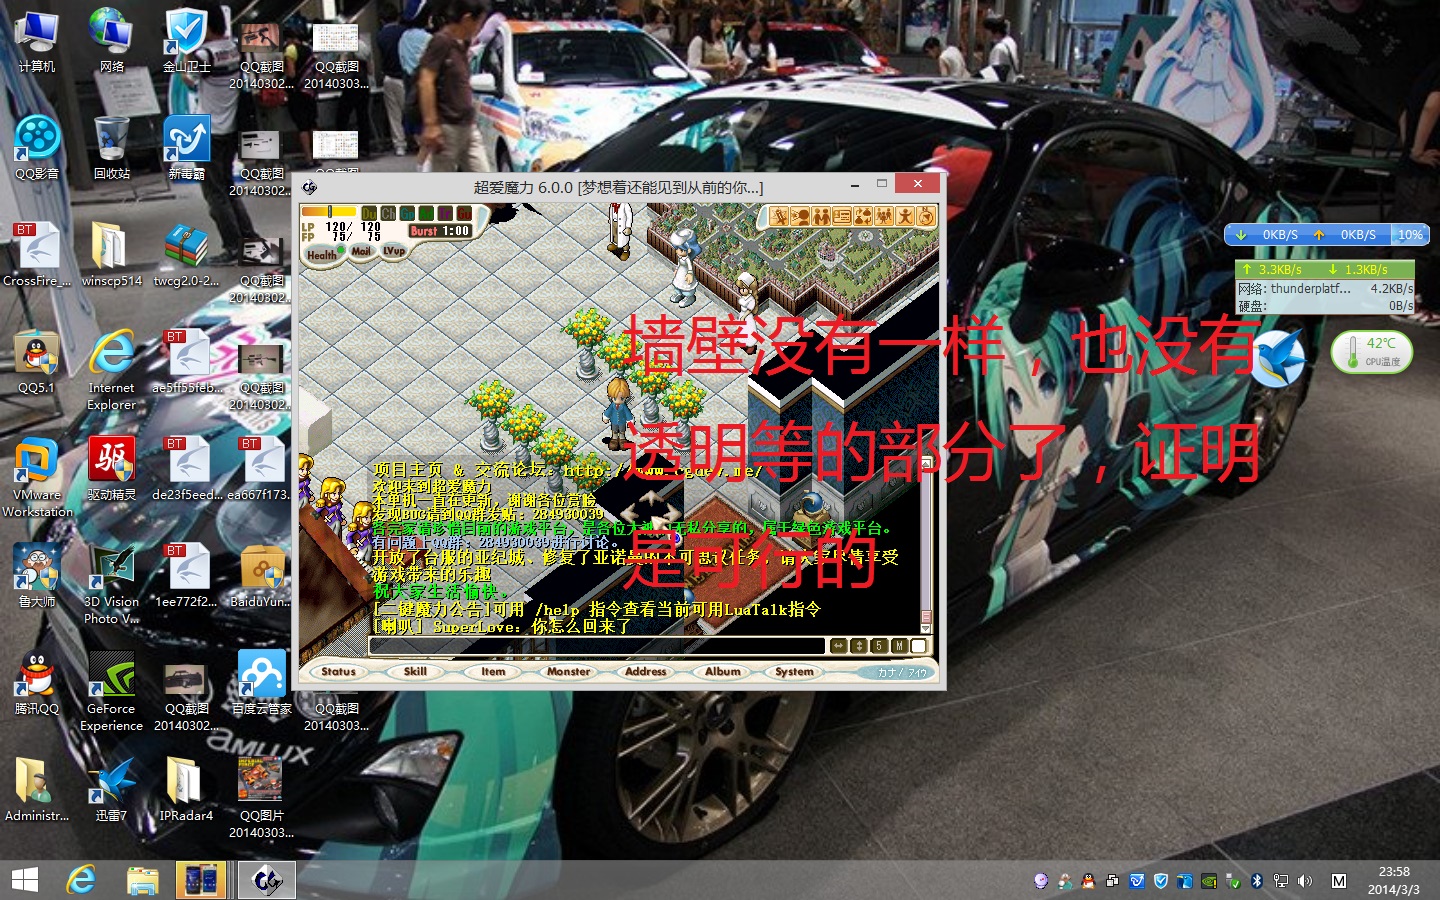Click the trade exchange action icon
Viewport: 1440px width, 900px height.
(863, 216)
